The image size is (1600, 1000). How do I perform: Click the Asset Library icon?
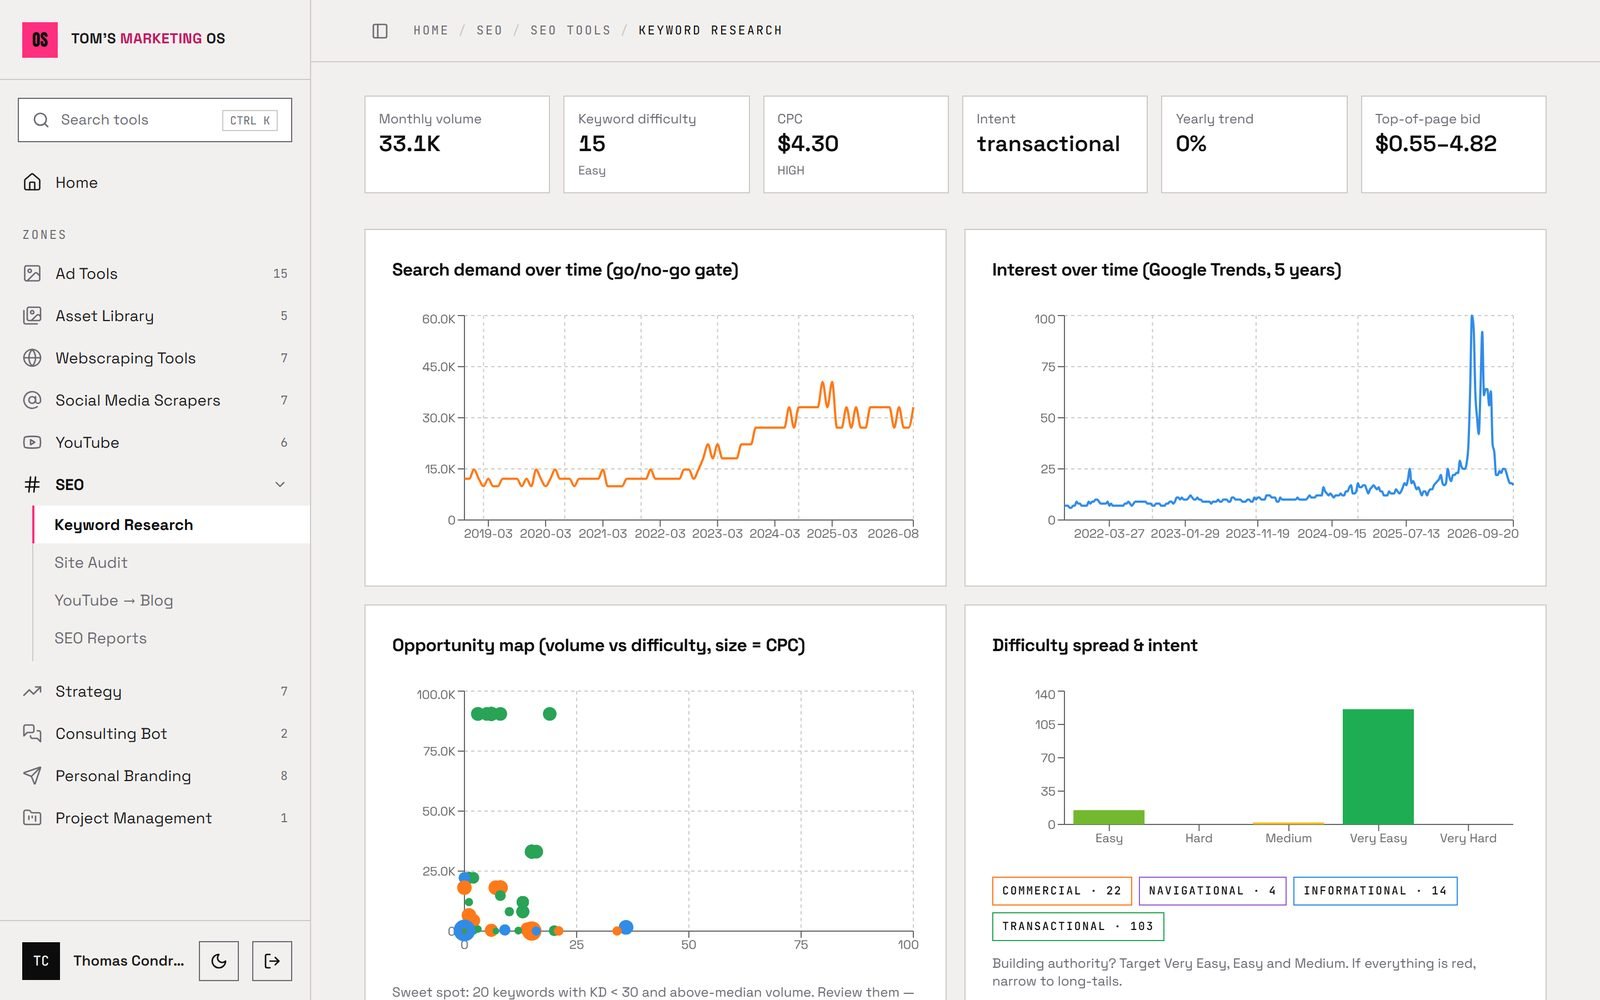32,315
